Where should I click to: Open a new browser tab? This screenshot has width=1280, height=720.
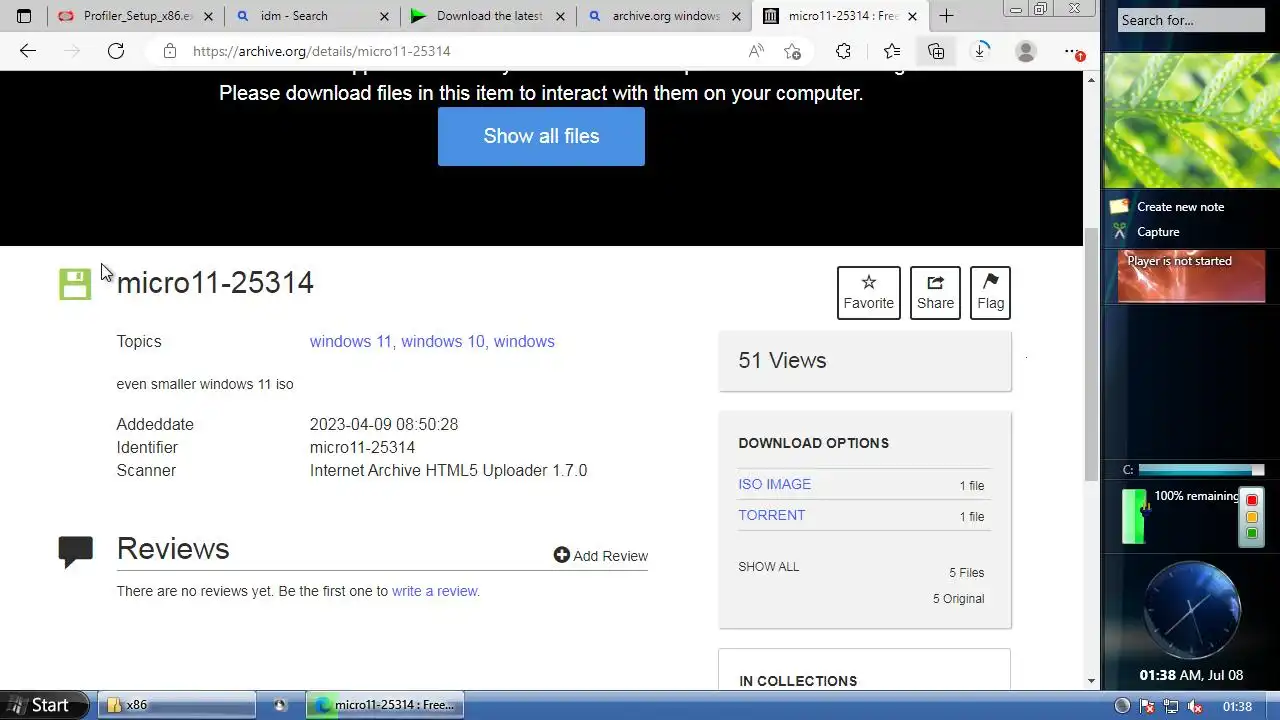(946, 16)
